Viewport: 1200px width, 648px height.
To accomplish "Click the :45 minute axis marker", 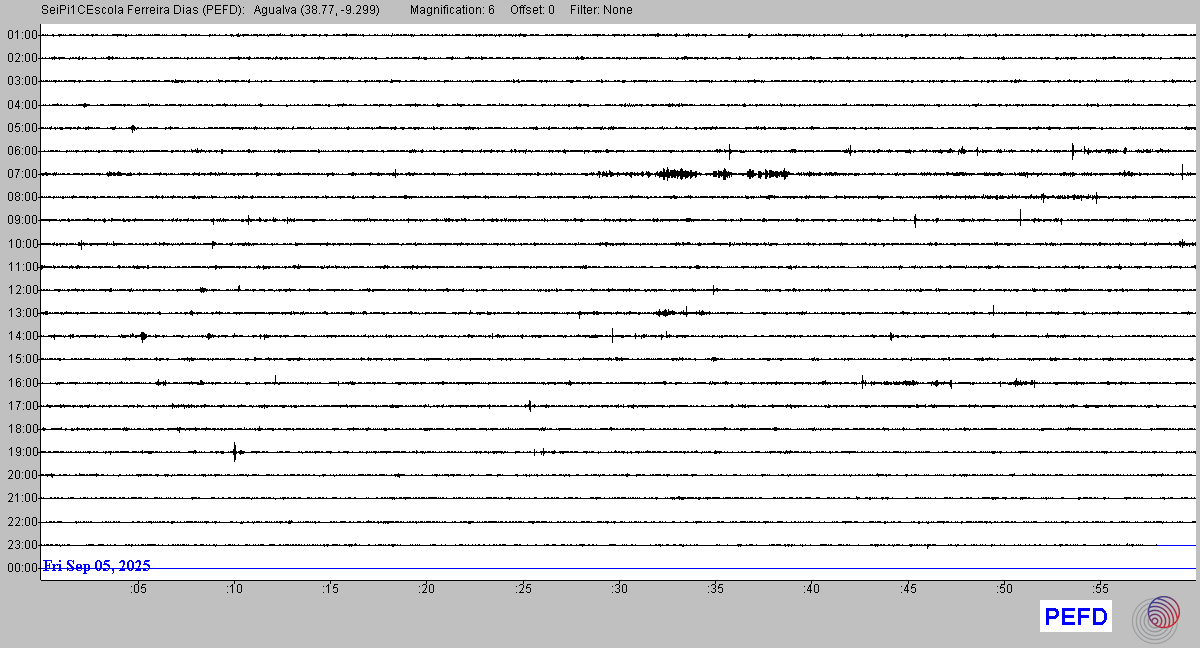I will 907,589.
